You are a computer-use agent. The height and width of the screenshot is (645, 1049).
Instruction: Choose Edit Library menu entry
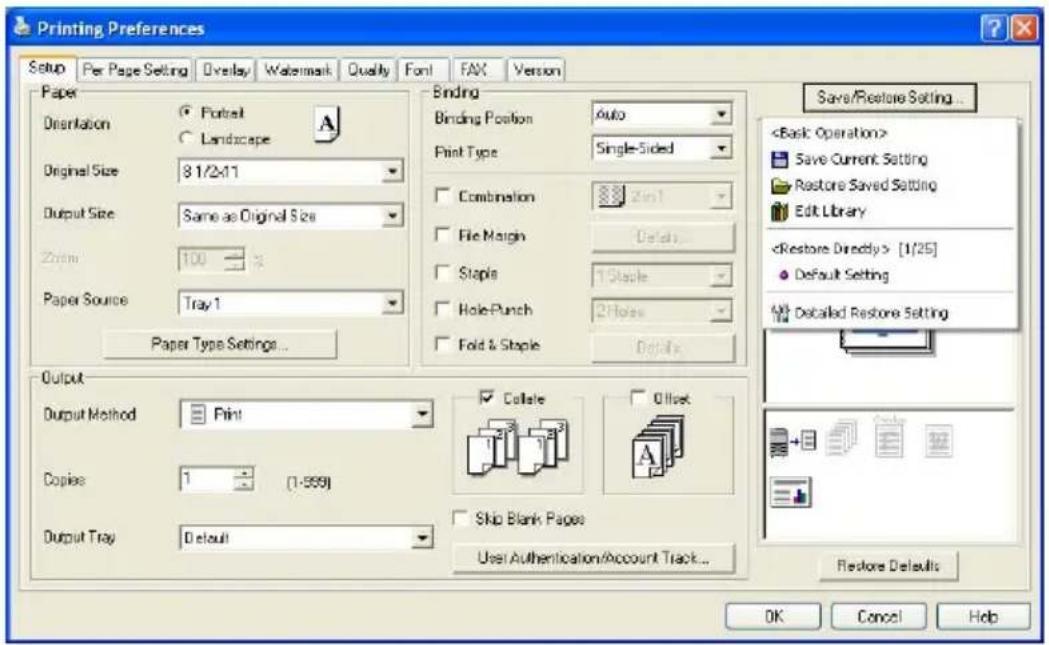point(830,211)
